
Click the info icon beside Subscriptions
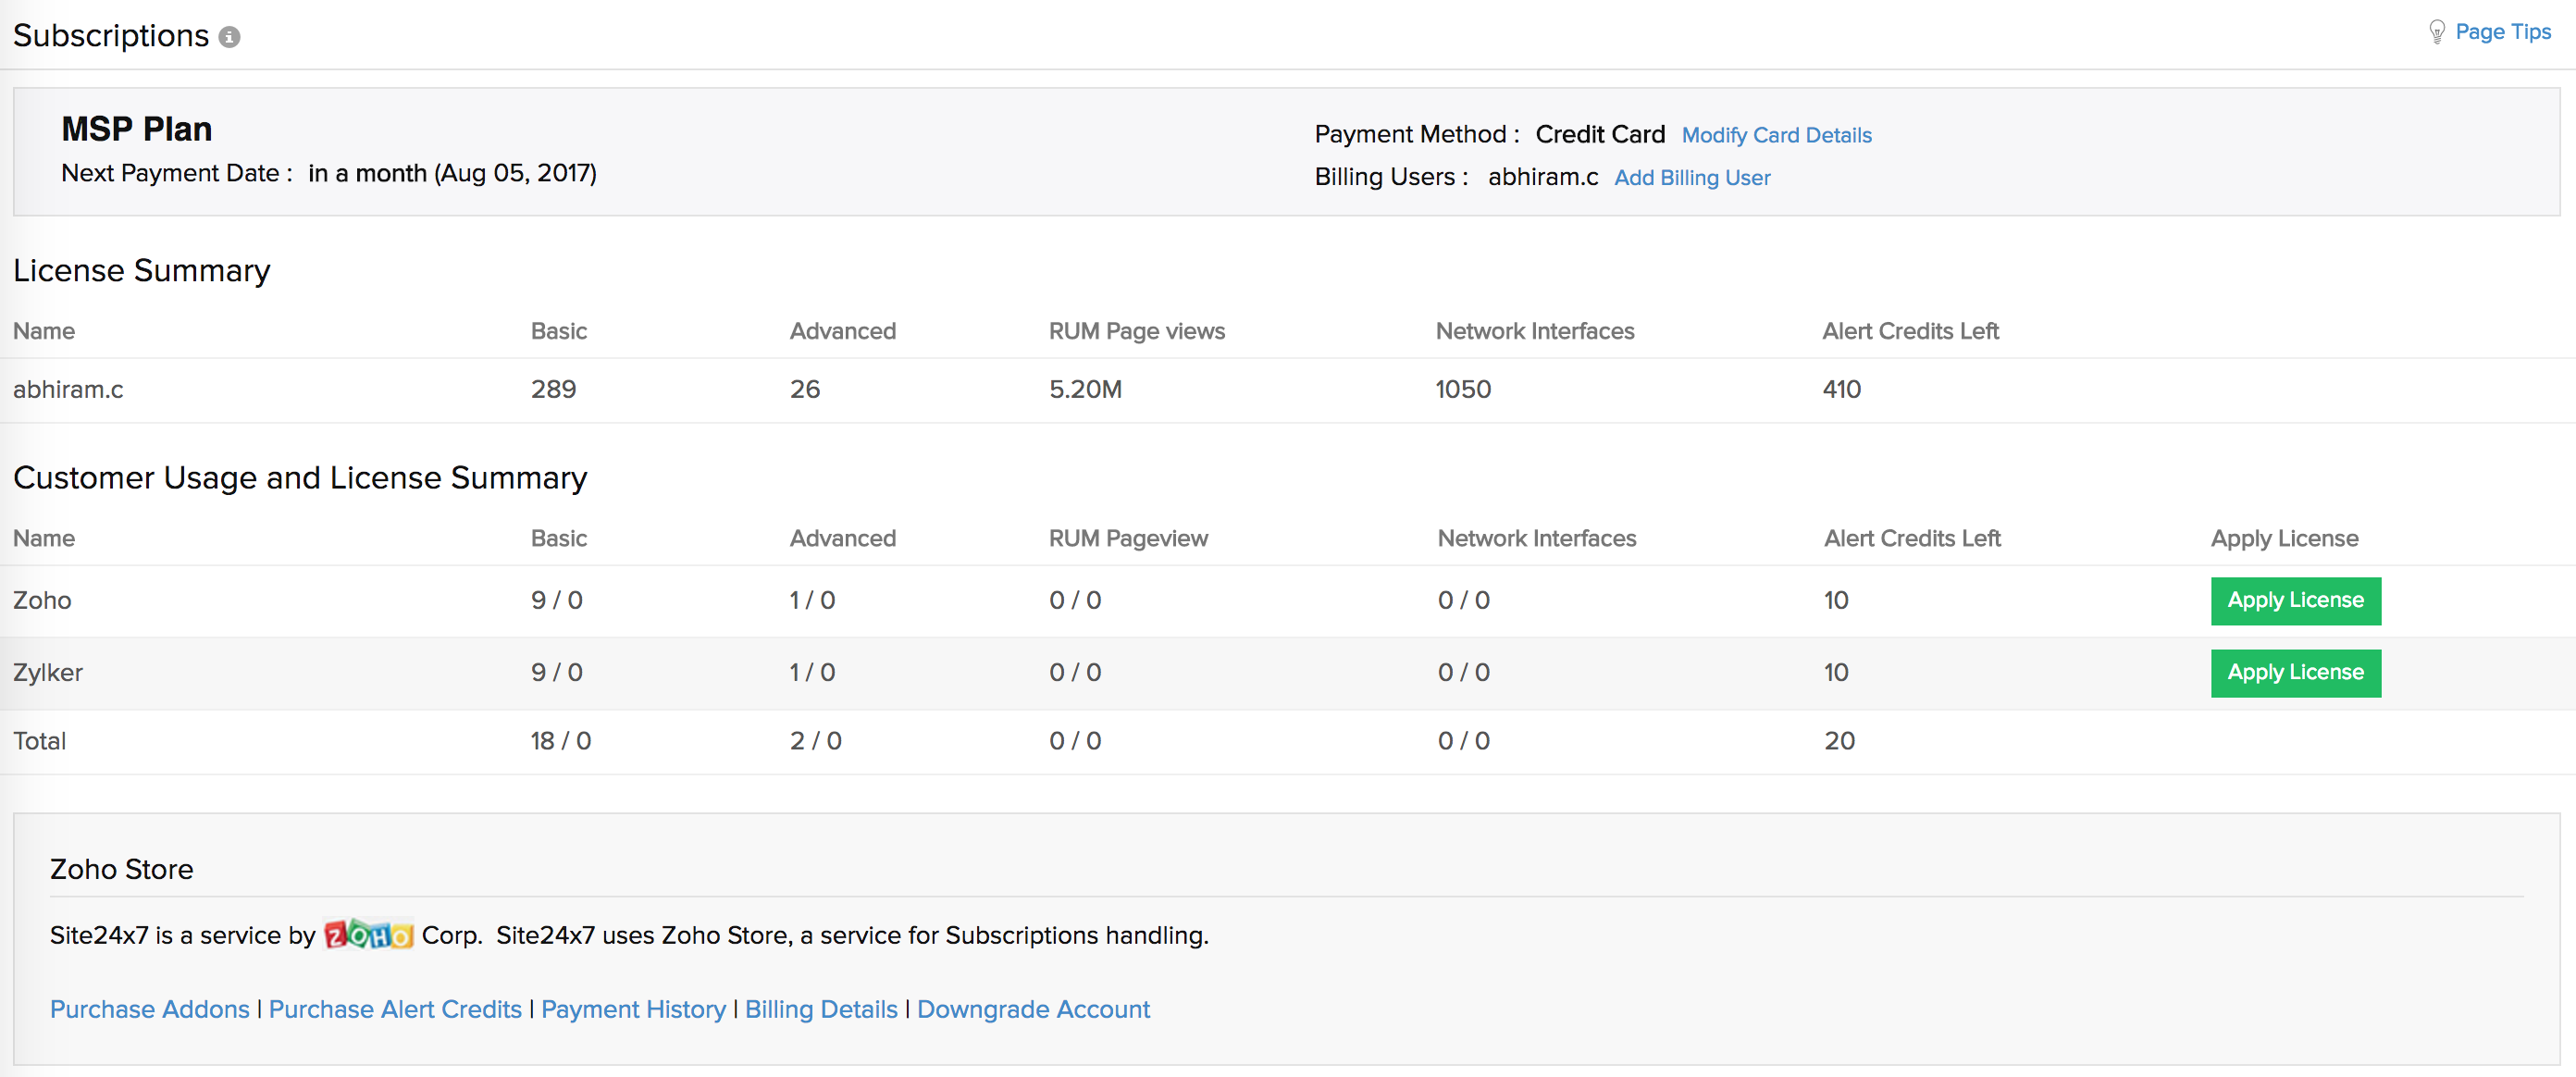click(x=229, y=37)
